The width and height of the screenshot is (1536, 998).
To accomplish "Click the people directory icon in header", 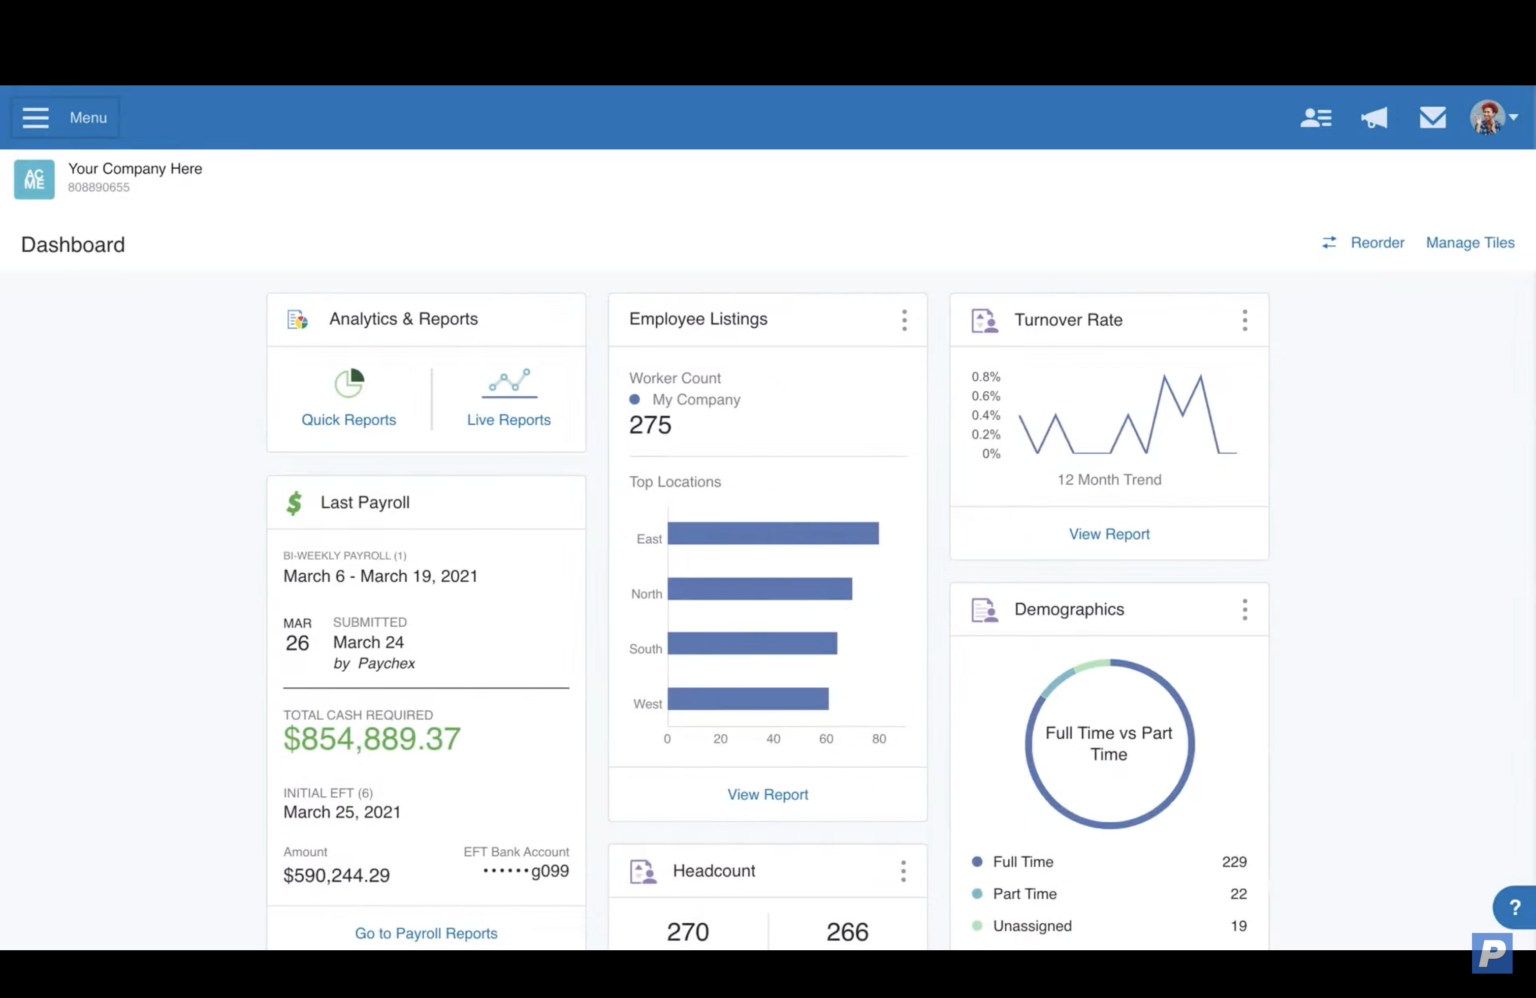I will click(x=1316, y=117).
